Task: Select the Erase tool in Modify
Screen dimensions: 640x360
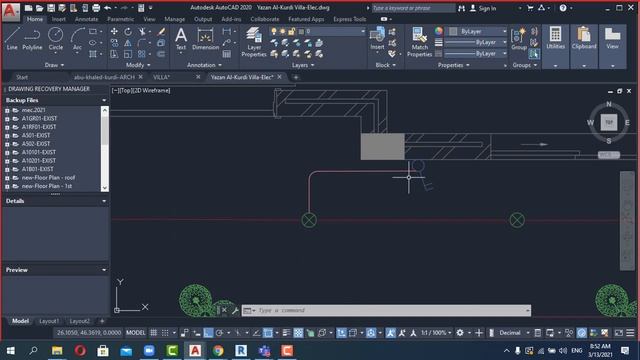Action: pos(162,31)
